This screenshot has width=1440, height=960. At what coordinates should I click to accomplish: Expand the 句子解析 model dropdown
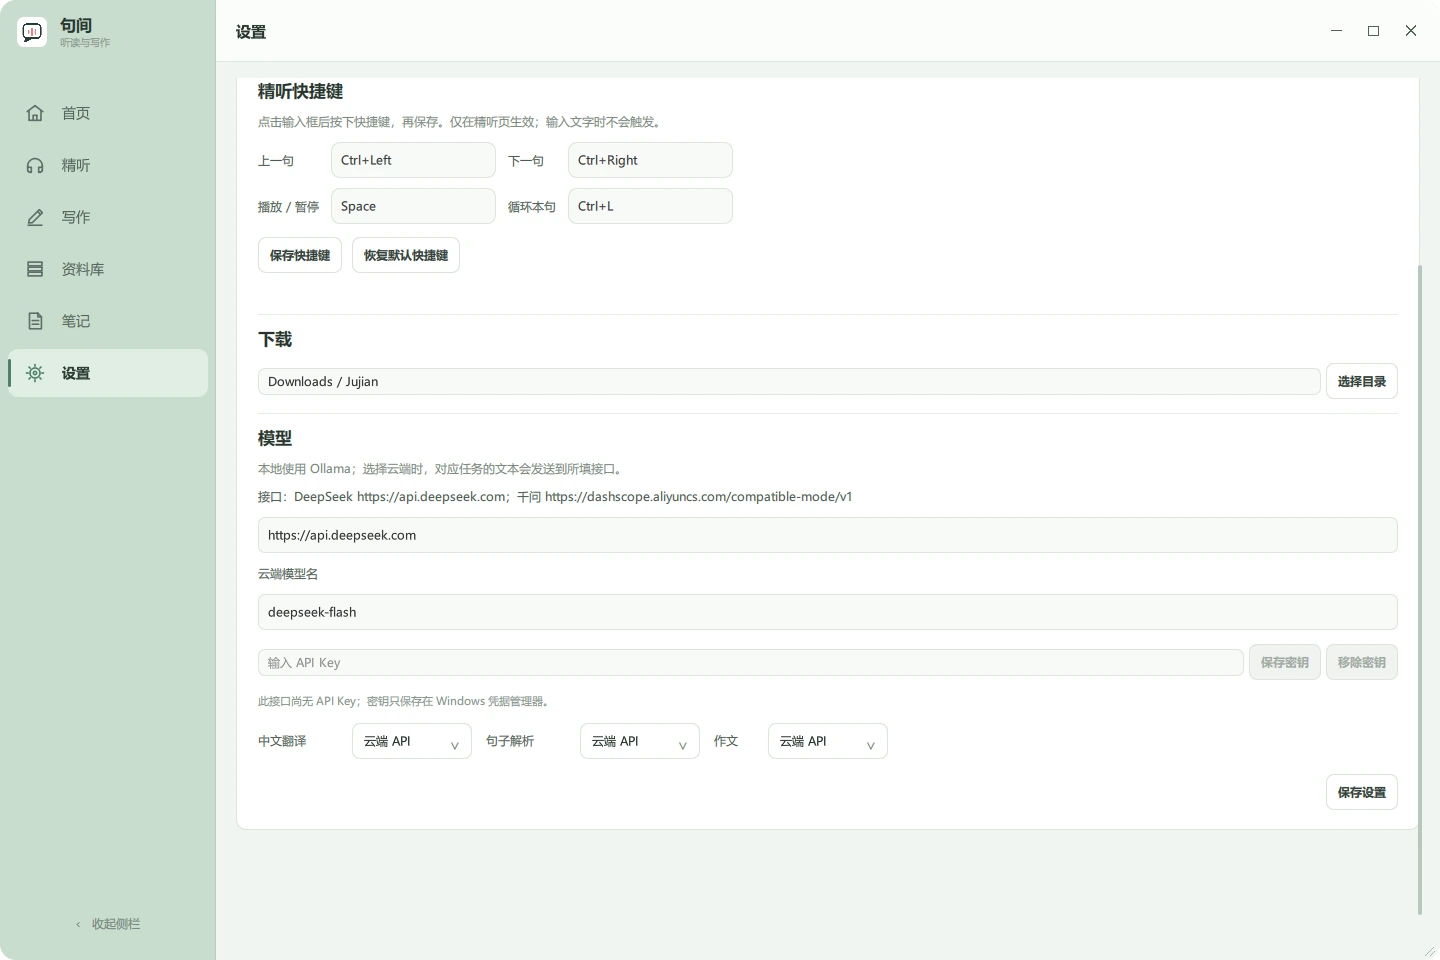640,741
